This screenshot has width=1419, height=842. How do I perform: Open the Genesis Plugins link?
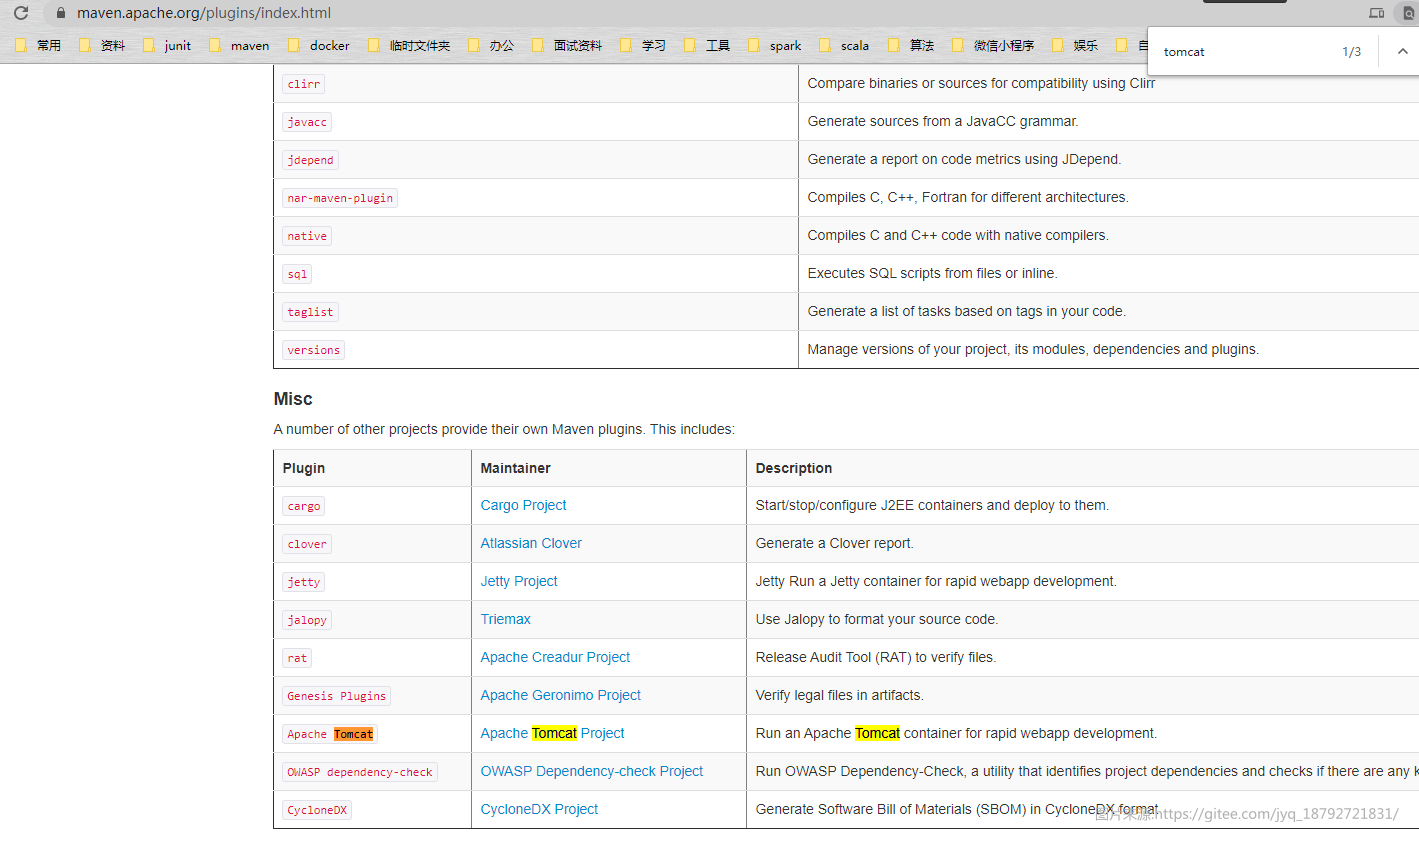point(337,696)
